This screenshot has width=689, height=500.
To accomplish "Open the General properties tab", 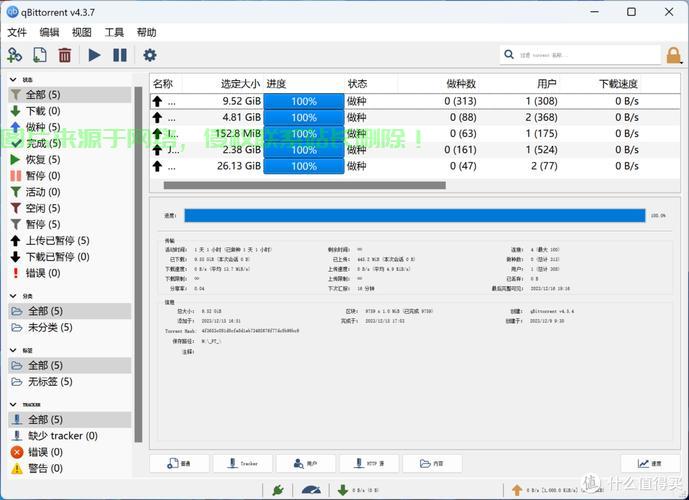I will [x=179, y=464].
